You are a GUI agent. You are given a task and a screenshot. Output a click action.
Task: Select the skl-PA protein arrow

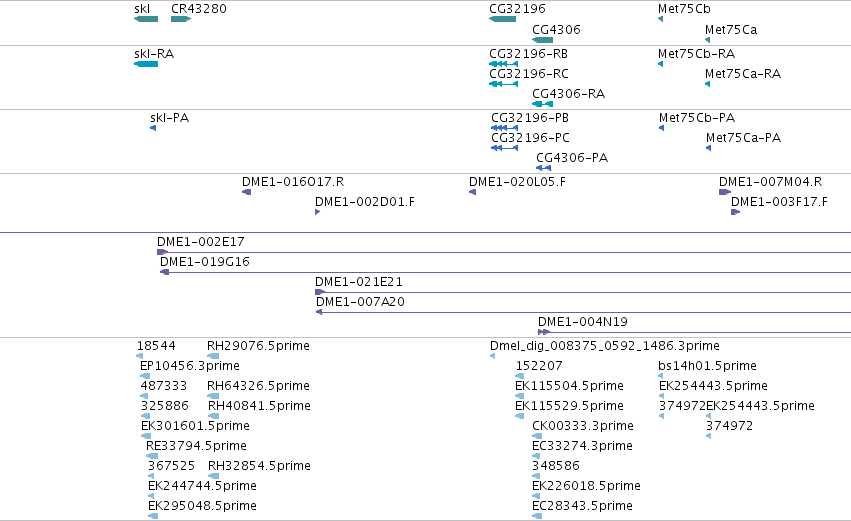click(x=153, y=128)
